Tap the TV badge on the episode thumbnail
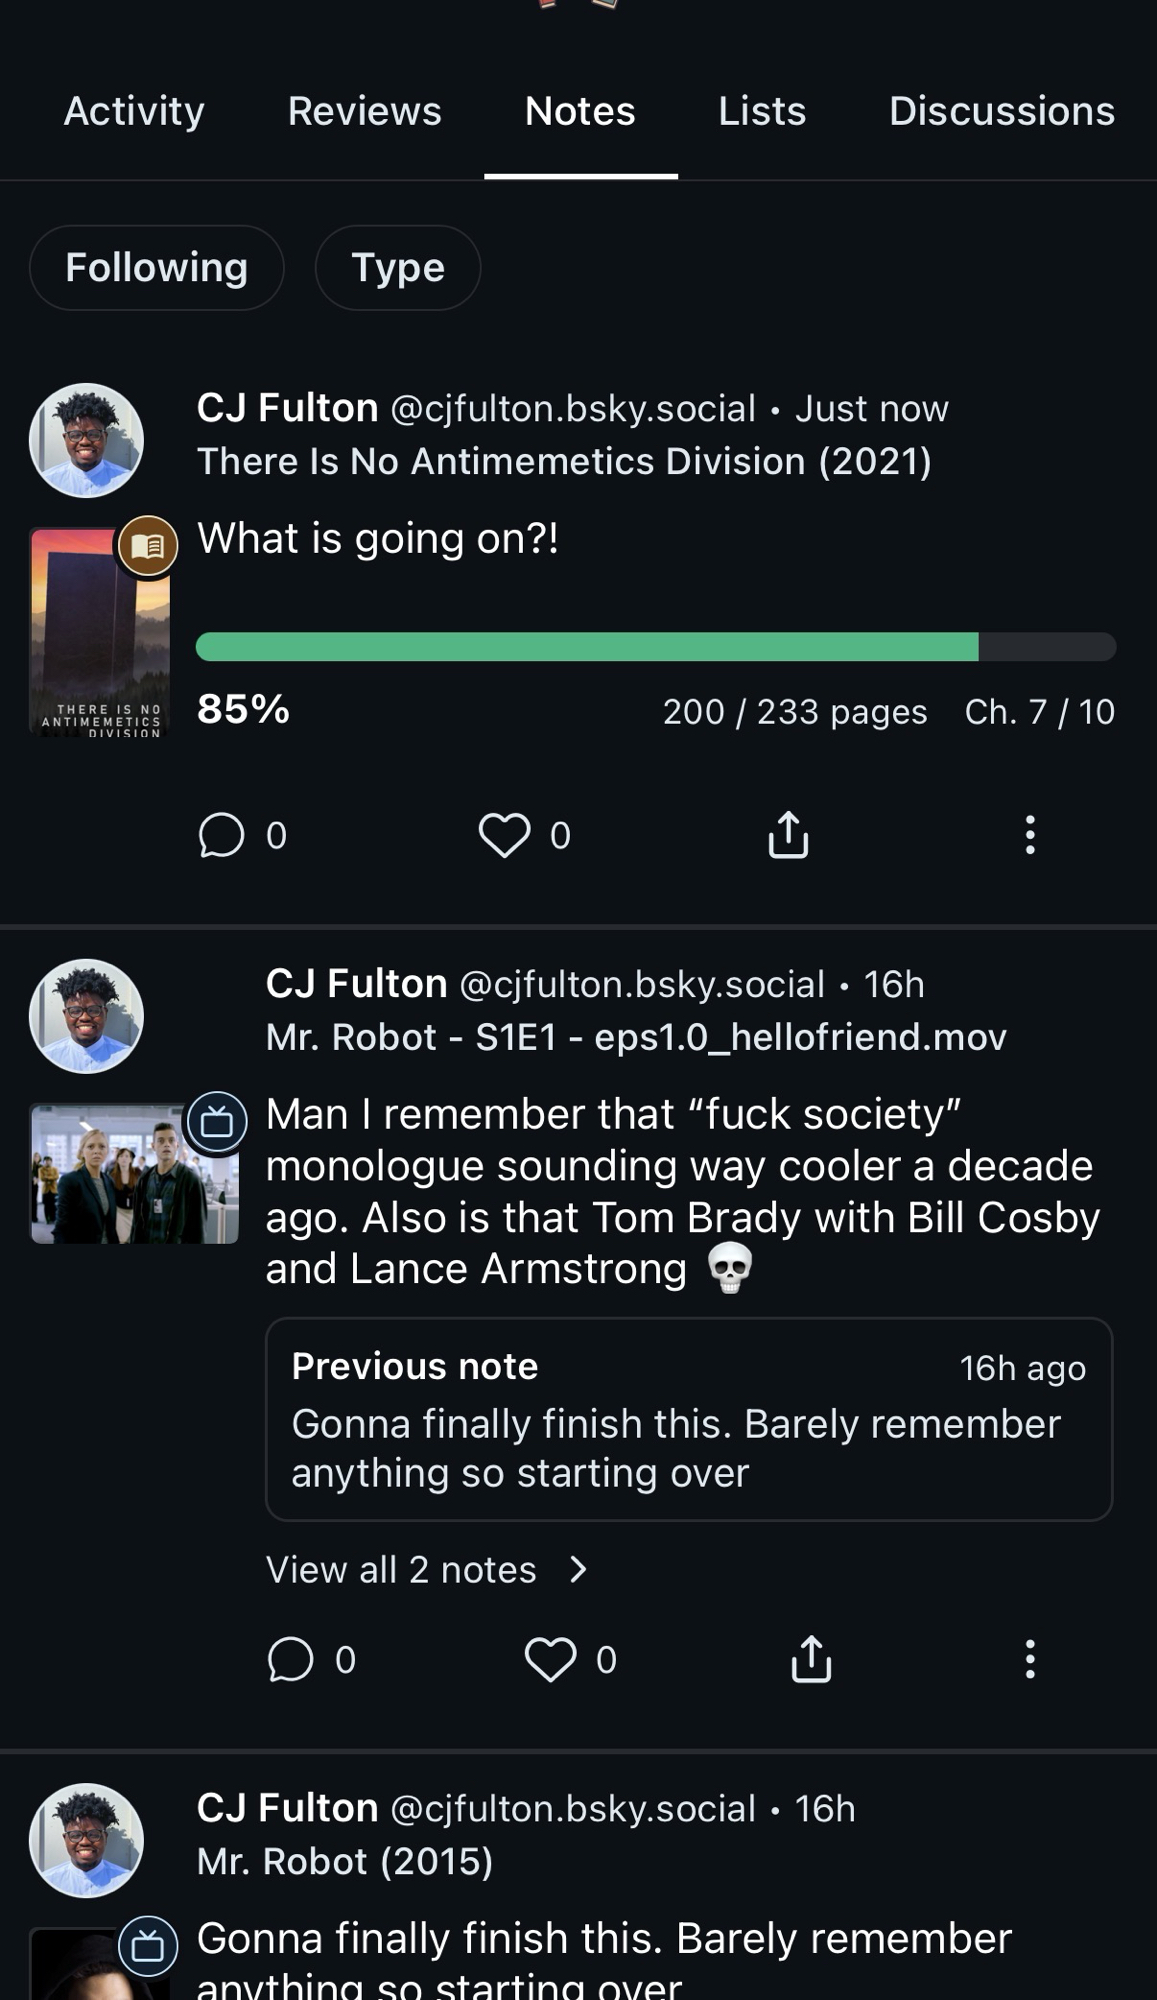 (x=217, y=1123)
